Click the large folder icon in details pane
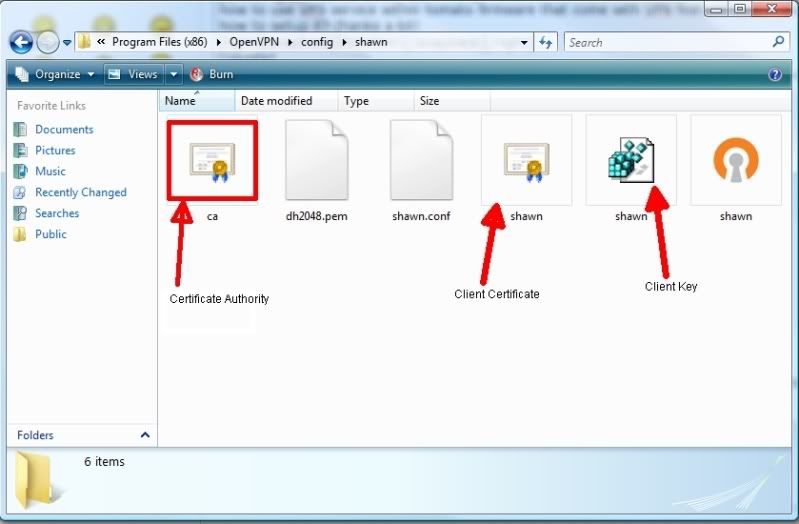Viewport: 799px width, 524px height. tap(37, 480)
